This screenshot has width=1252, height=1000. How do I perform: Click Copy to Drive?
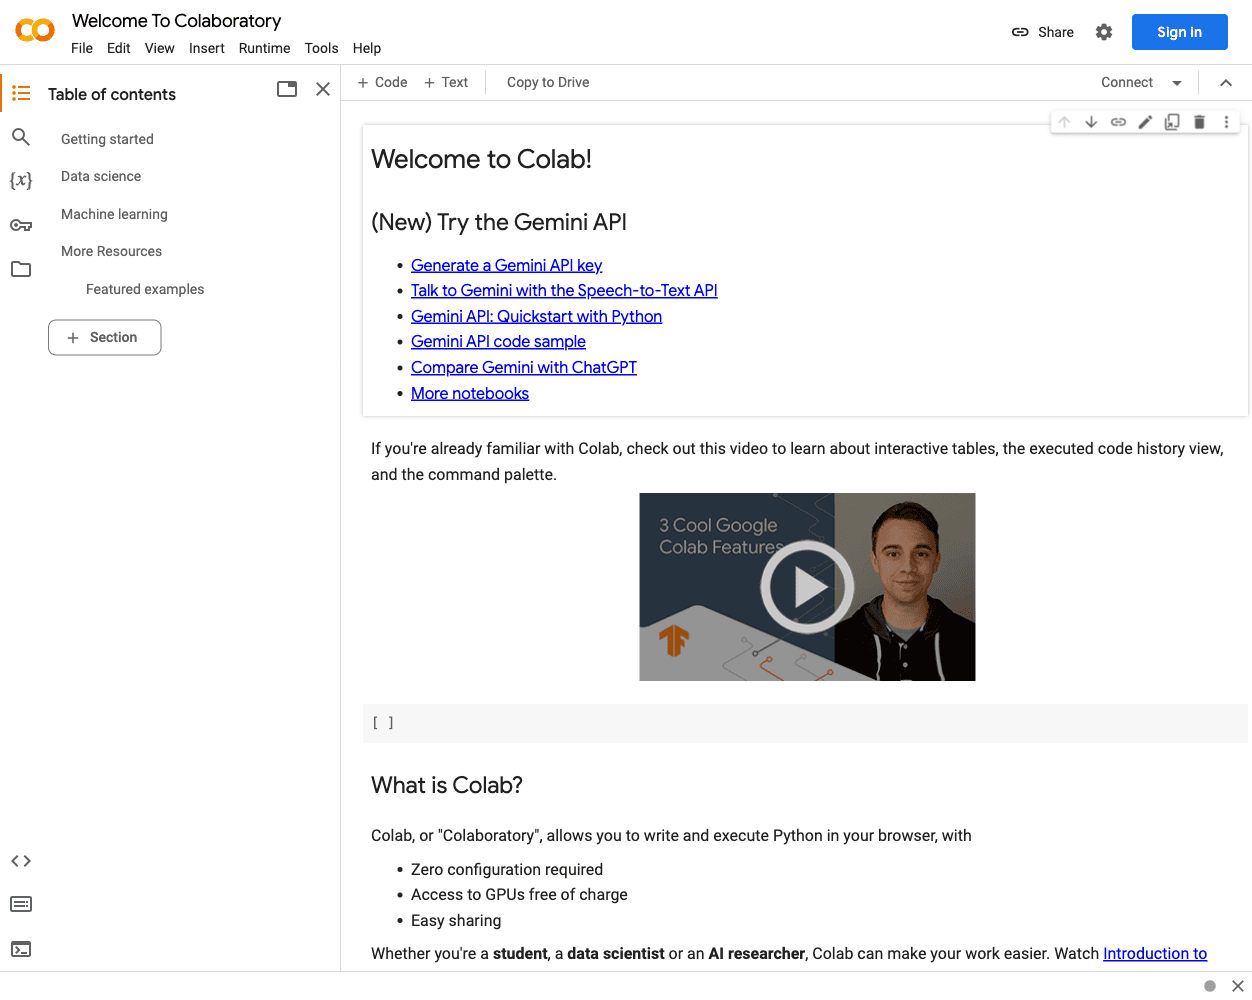548,83
